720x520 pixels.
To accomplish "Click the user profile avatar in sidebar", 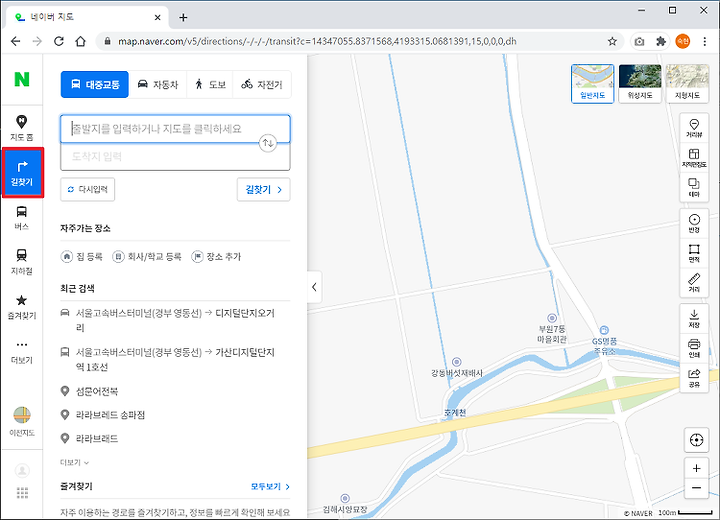I will point(22,470).
